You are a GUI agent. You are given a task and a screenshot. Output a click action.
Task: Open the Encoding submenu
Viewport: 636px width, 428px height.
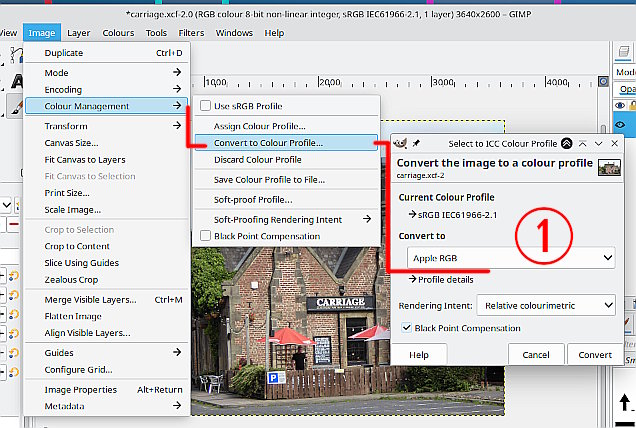[x=107, y=89]
